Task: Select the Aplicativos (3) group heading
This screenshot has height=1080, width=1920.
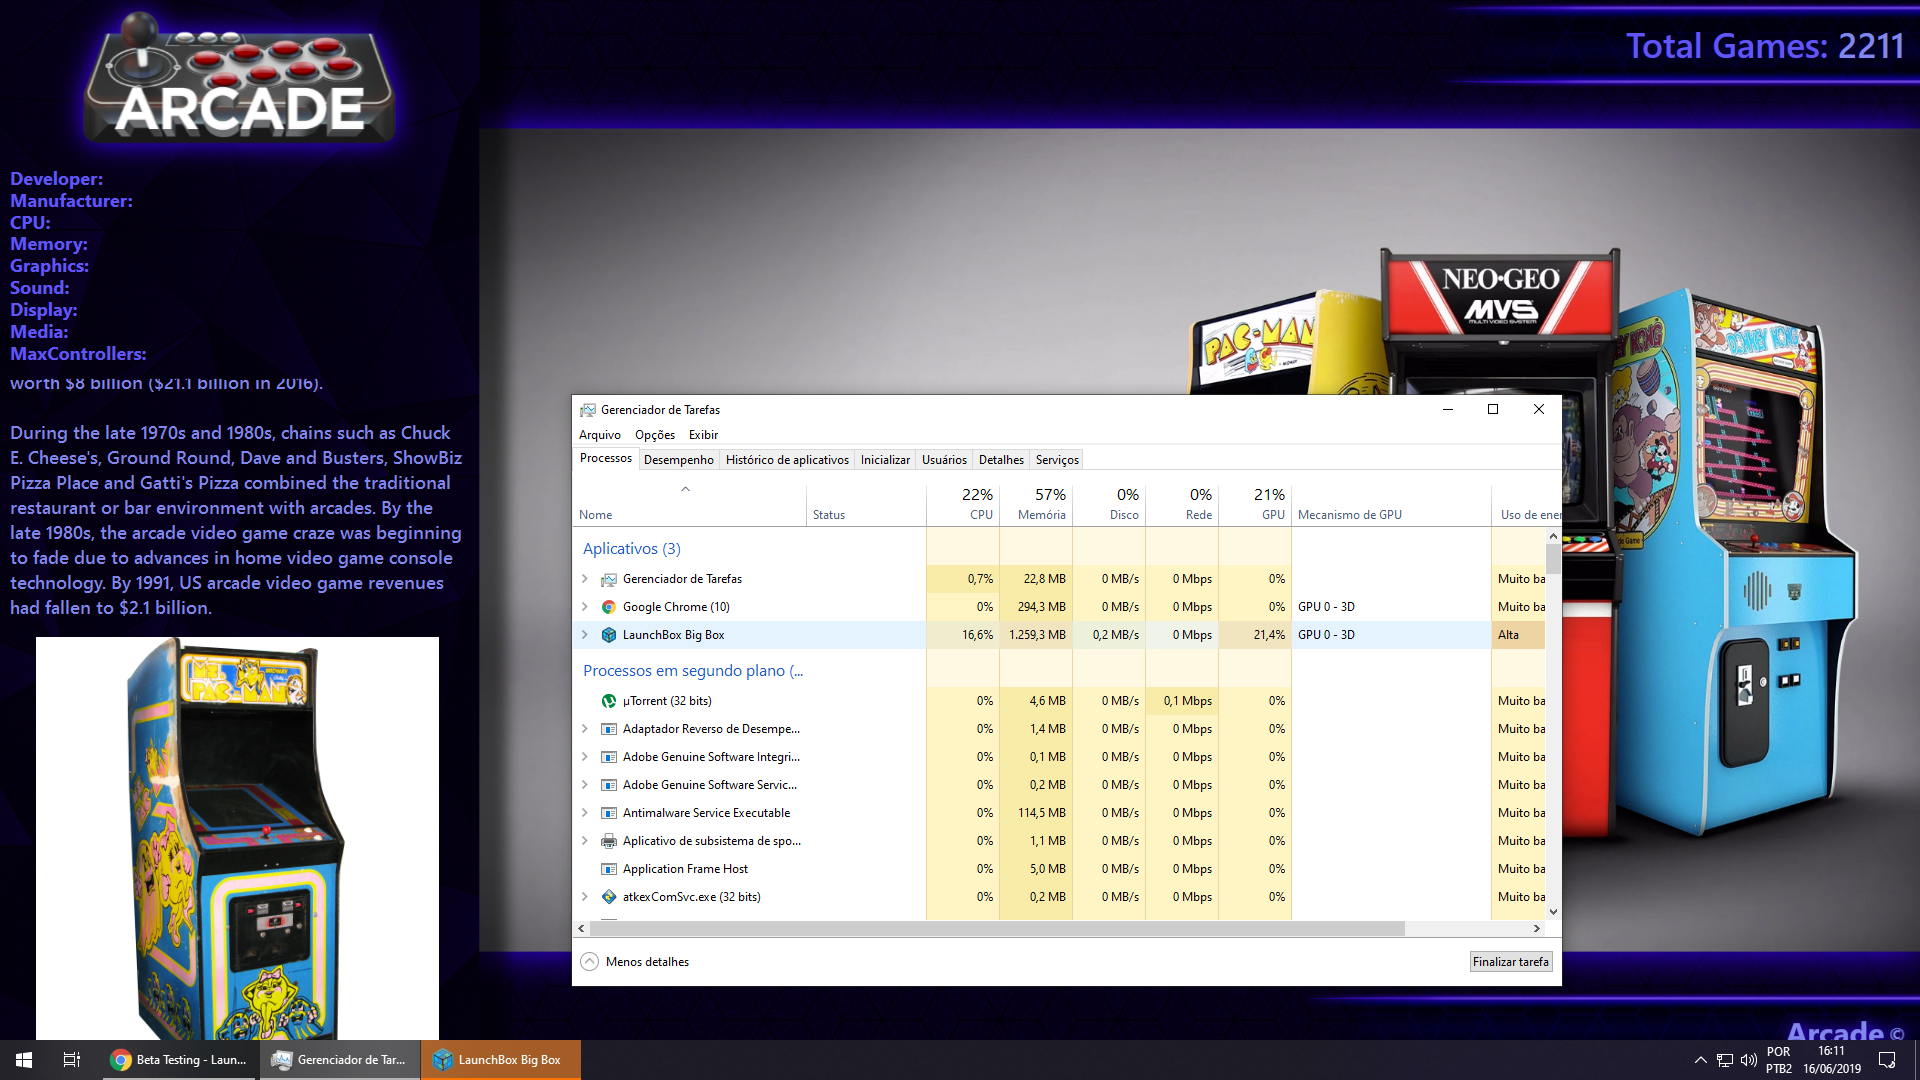Action: click(x=632, y=549)
